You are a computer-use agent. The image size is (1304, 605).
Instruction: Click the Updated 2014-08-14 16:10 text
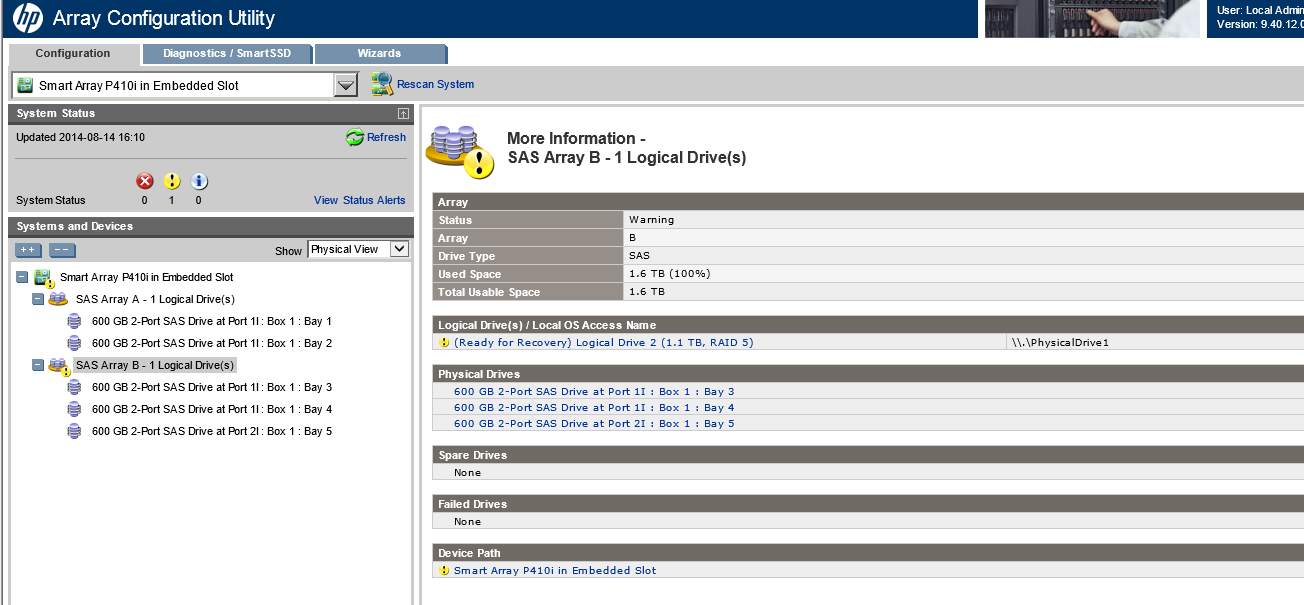(x=80, y=137)
